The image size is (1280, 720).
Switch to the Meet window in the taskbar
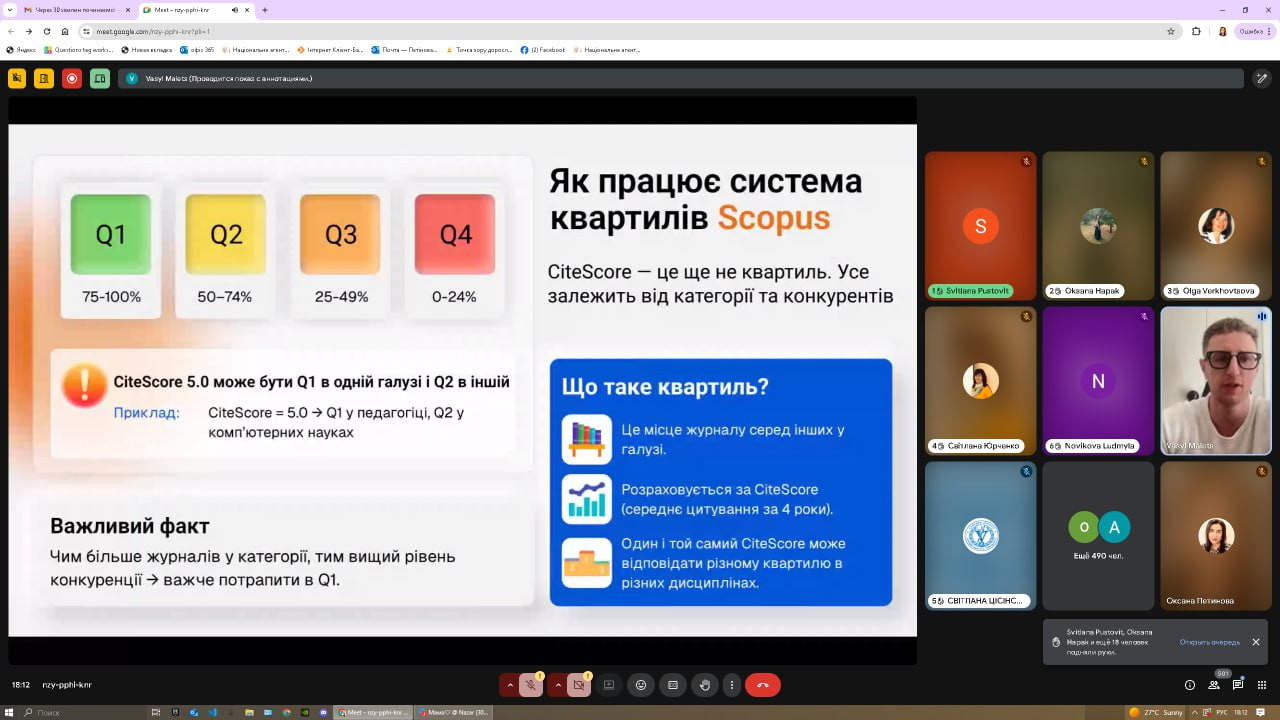pyautogui.click(x=373, y=712)
